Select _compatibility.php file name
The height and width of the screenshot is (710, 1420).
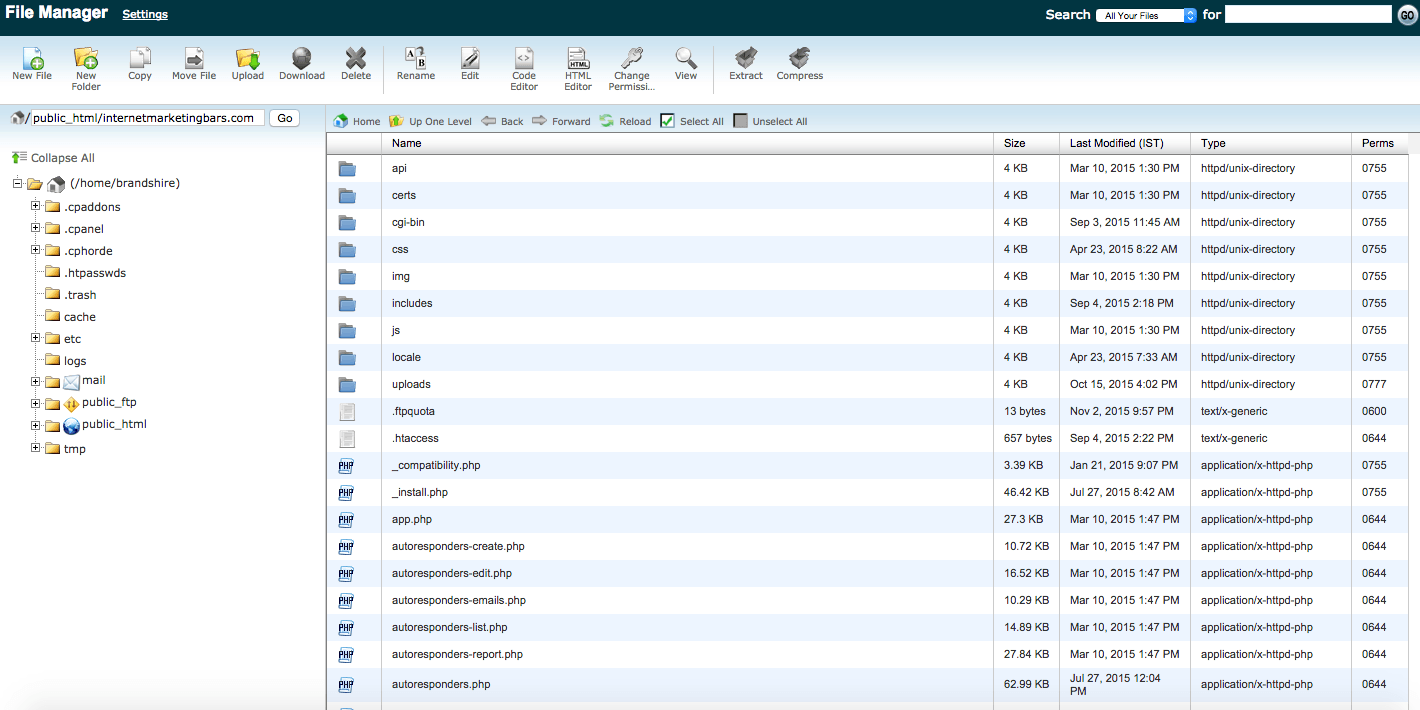click(436, 465)
